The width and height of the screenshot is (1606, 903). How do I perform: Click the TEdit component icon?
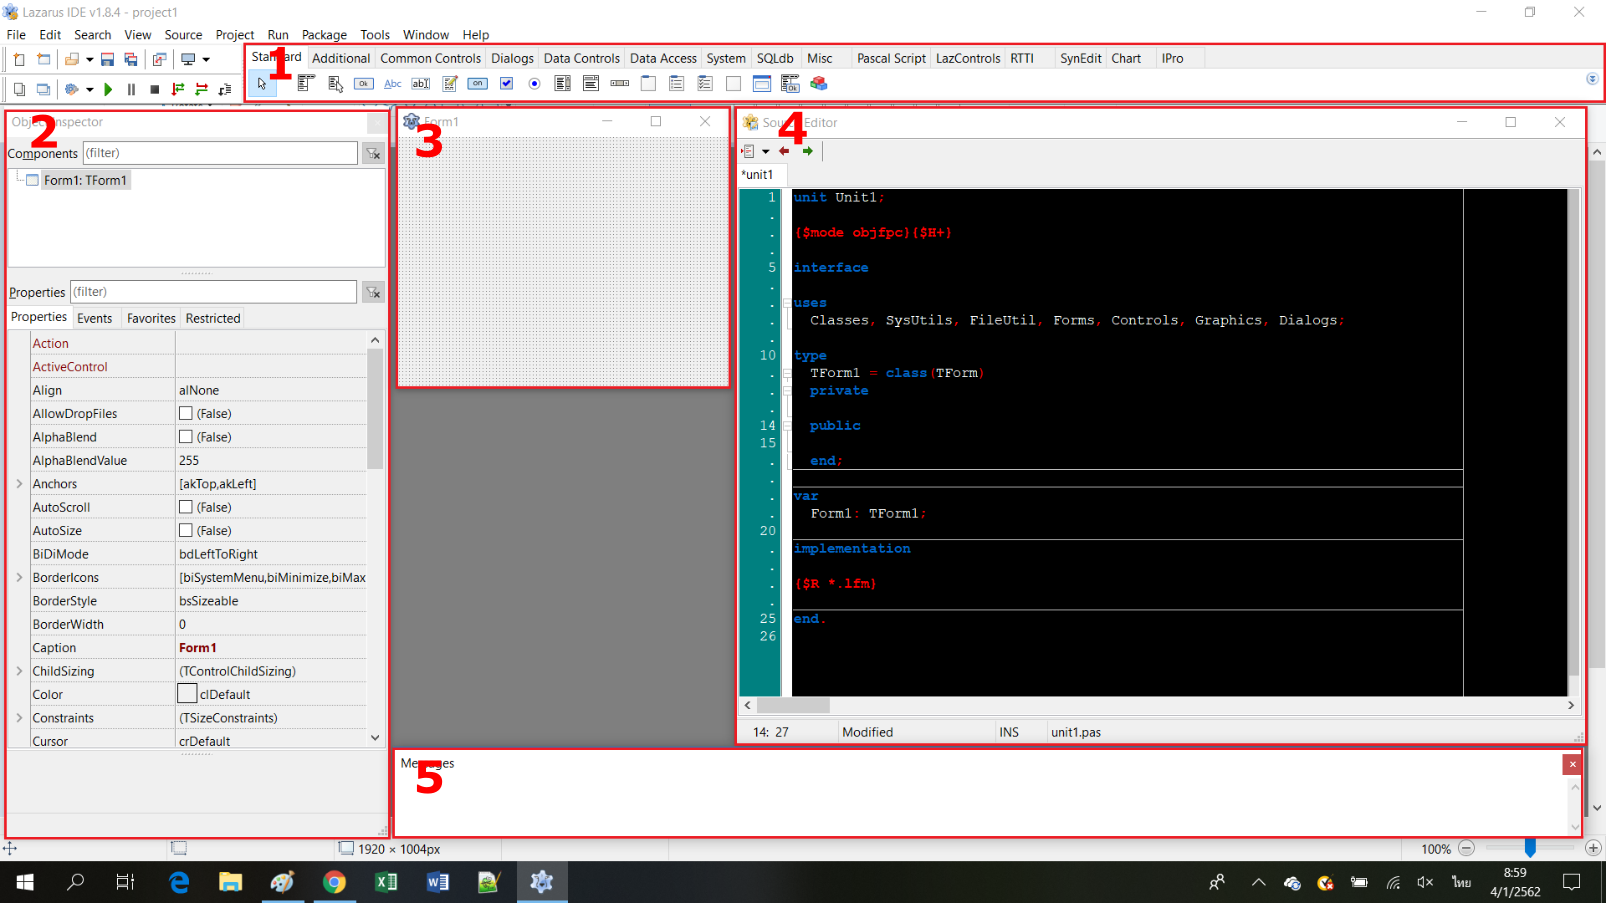421,84
